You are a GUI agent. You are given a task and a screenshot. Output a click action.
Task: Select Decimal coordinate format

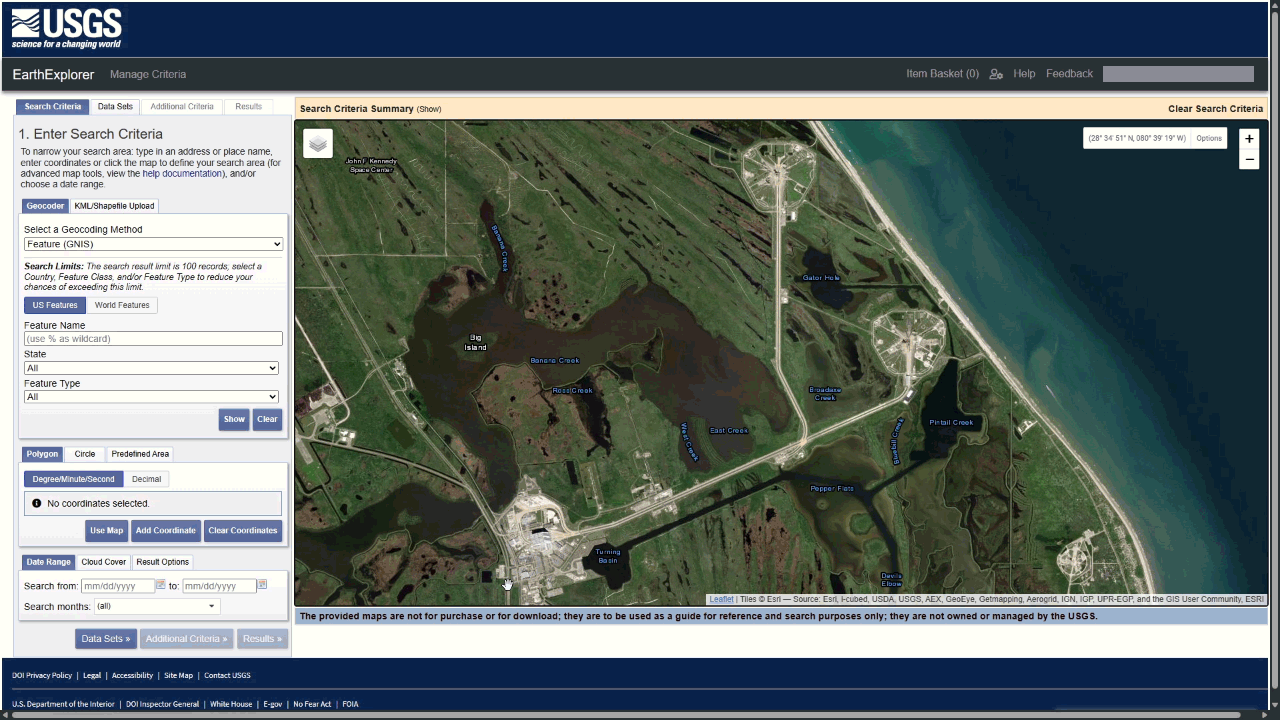[146, 479]
